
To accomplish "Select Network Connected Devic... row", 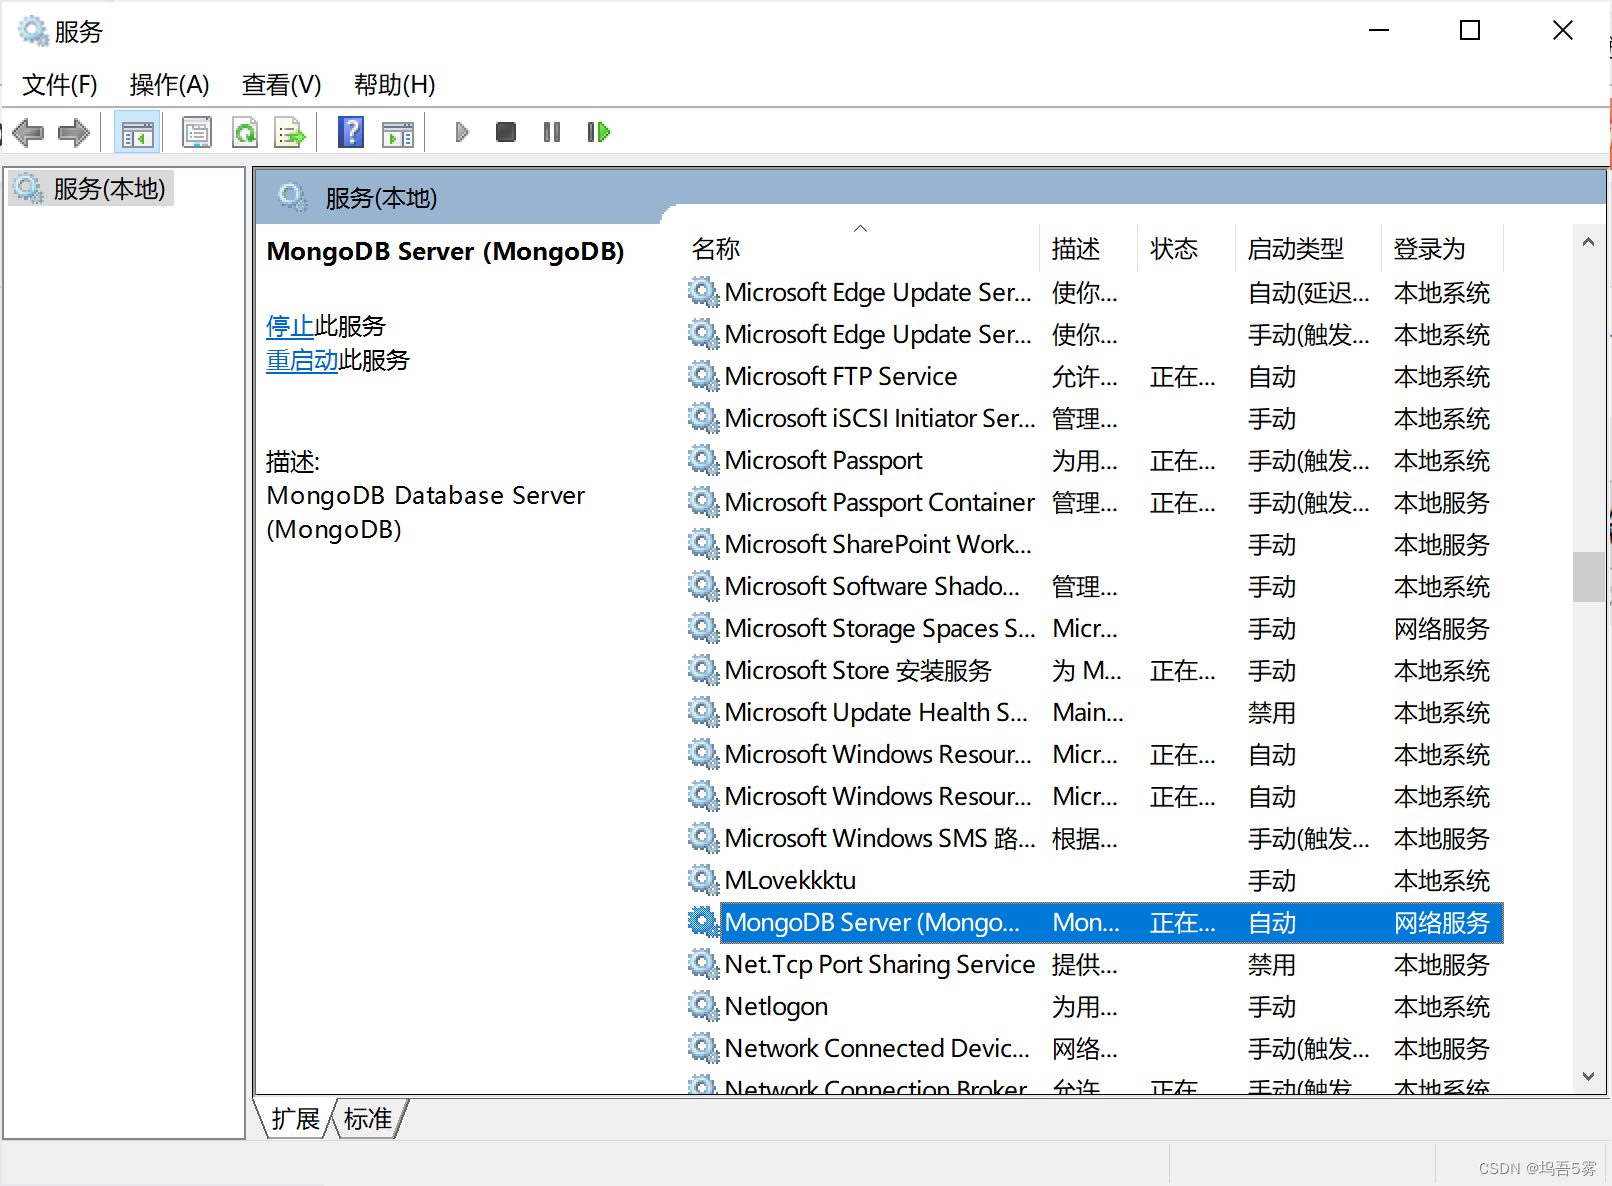I will pos(1094,1049).
